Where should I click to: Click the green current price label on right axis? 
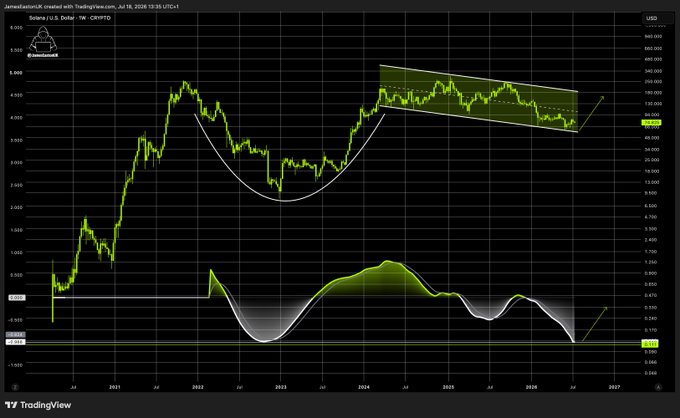pos(651,123)
